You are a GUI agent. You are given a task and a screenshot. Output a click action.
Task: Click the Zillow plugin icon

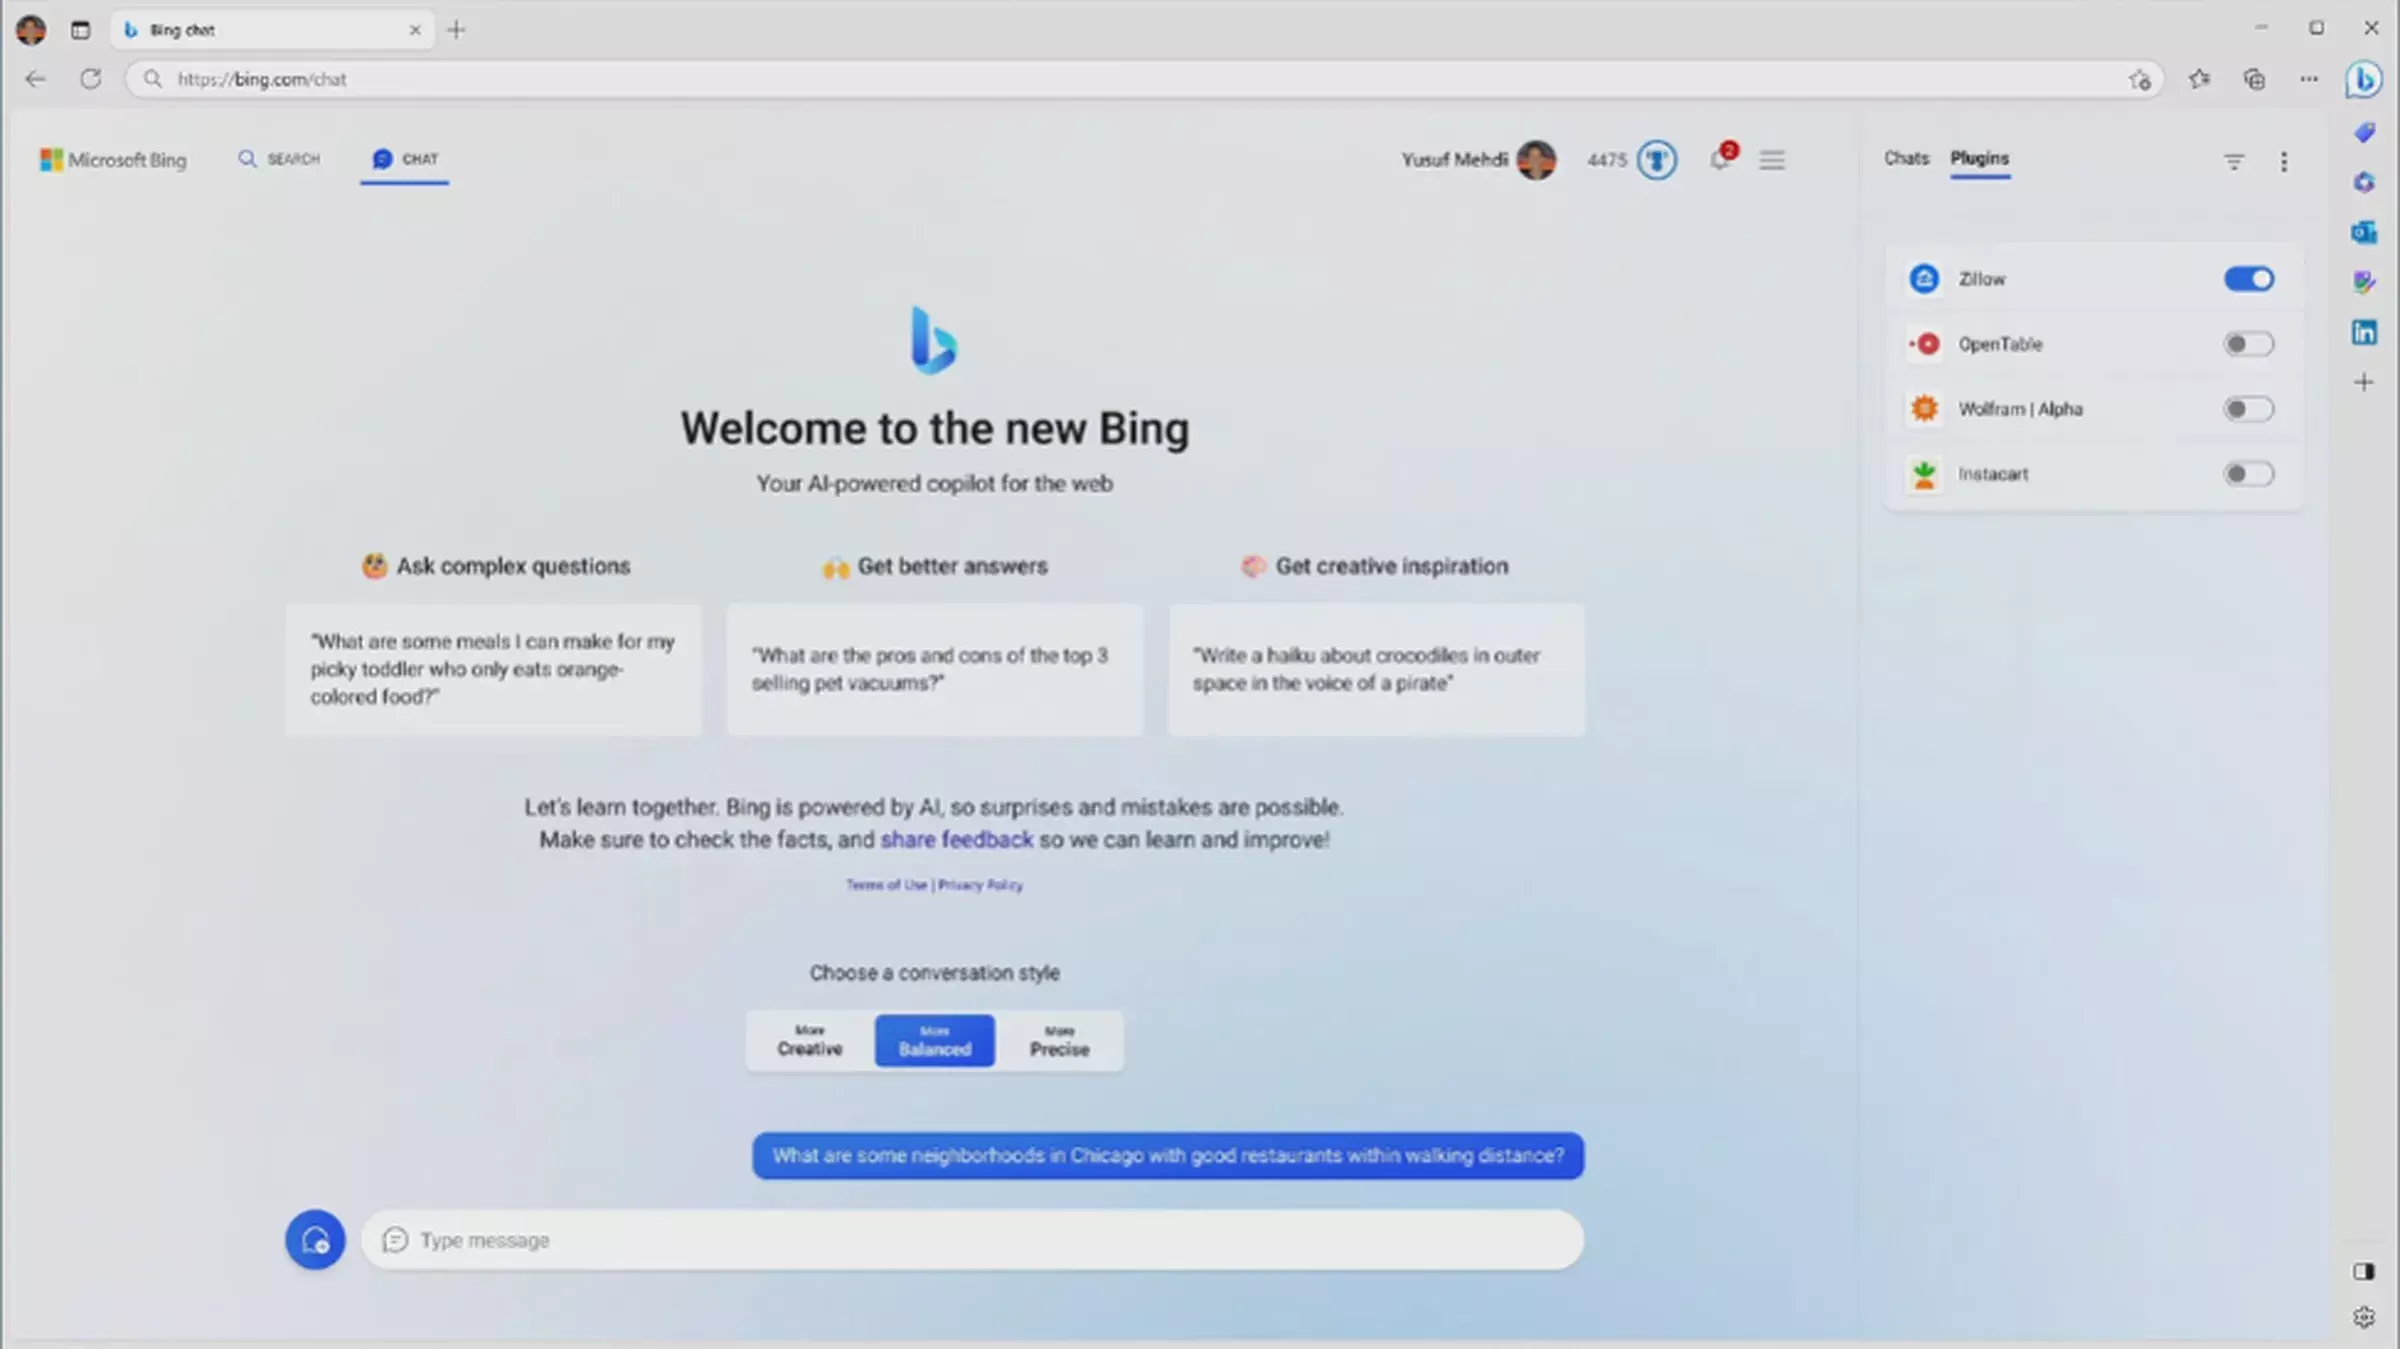(x=1924, y=279)
